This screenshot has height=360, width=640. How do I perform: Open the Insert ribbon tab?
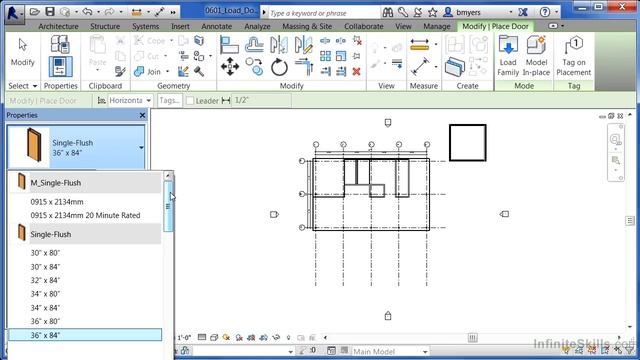pos(180,26)
